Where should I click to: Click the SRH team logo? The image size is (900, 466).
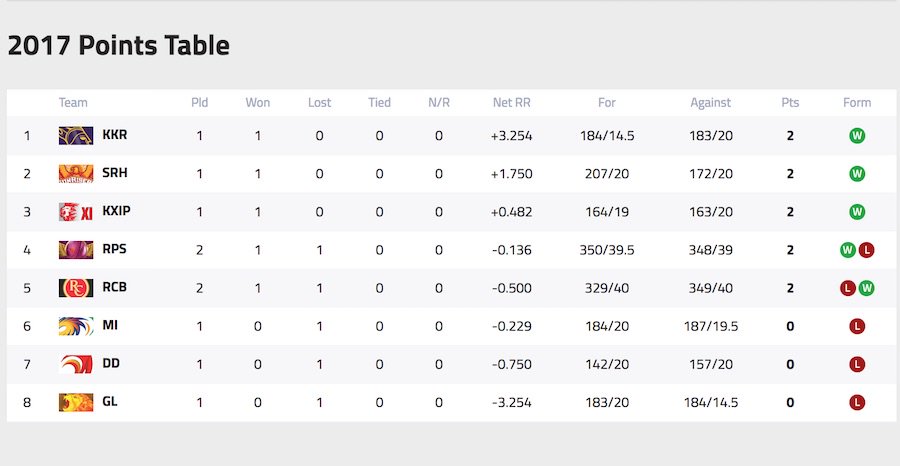coord(75,173)
